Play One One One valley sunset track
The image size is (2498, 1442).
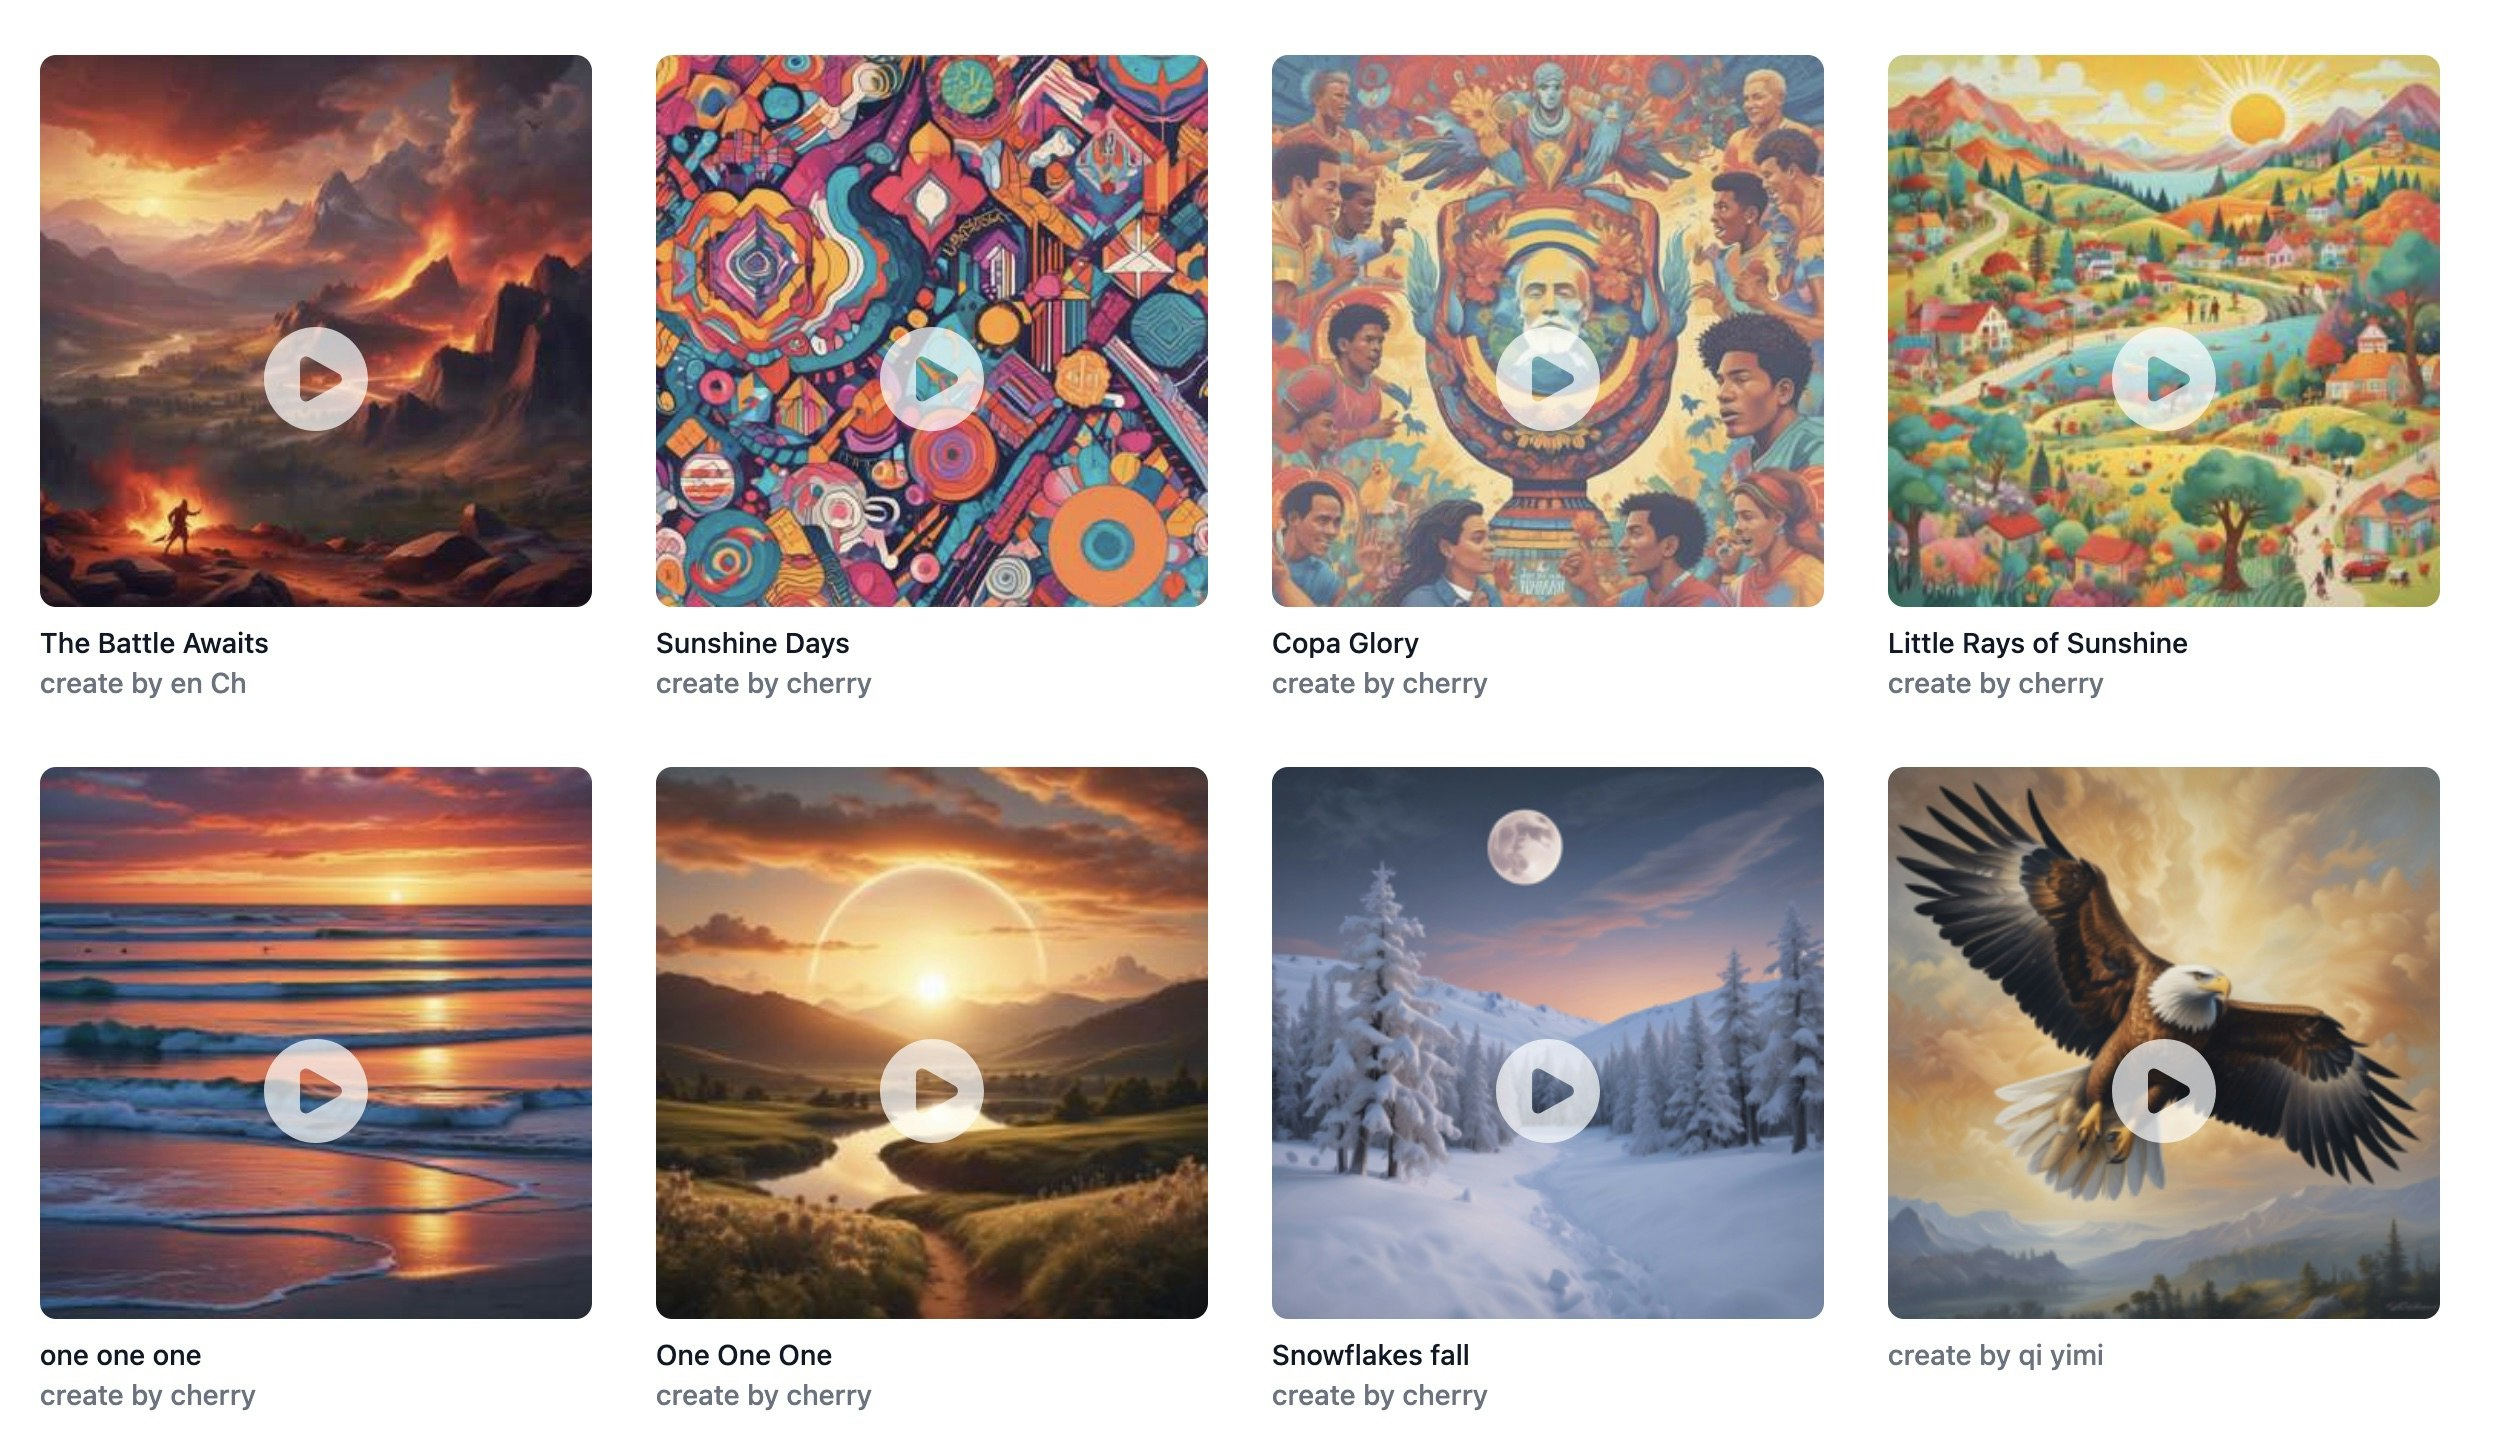pyautogui.click(x=932, y=1091)
